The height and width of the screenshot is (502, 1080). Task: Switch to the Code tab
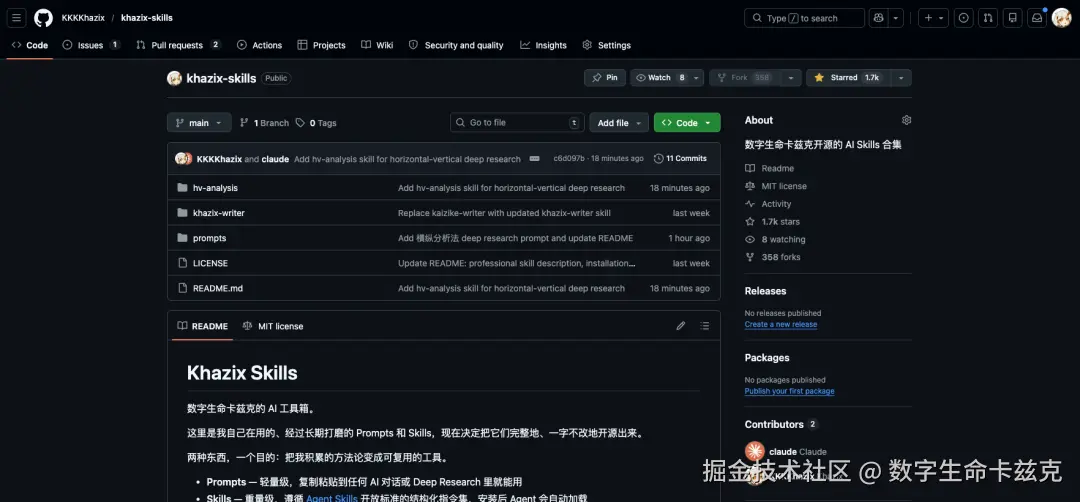tap(30, 45)
